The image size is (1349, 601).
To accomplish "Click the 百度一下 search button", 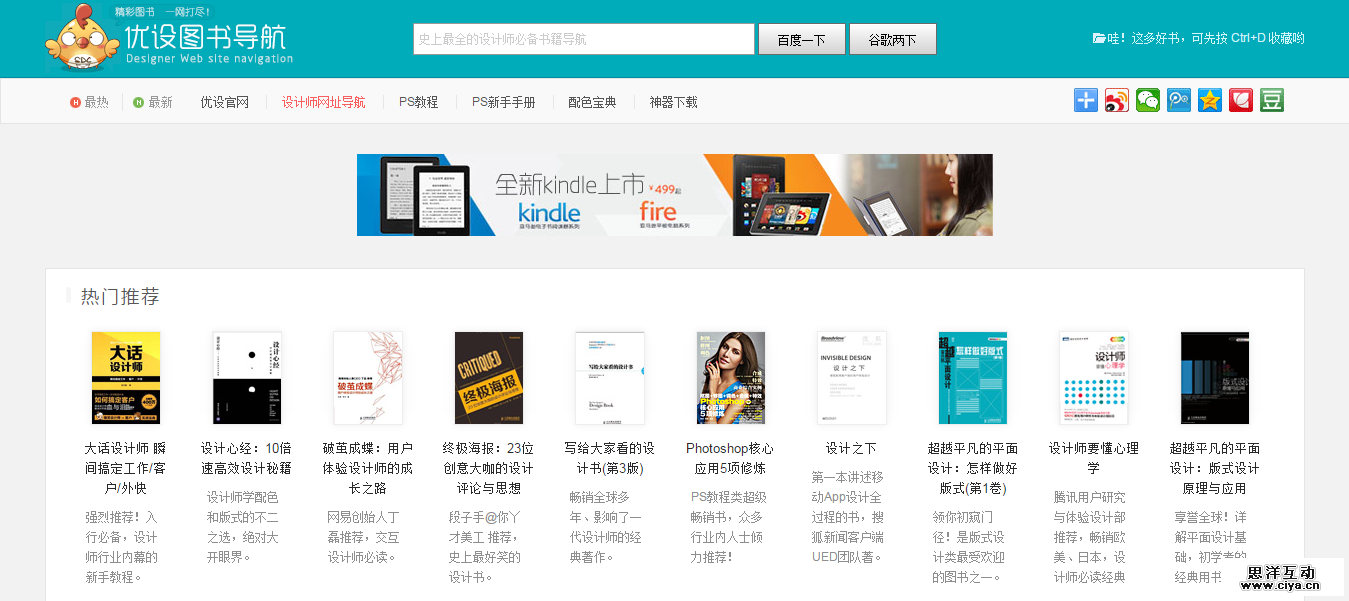I will click(x=802, y=39).
